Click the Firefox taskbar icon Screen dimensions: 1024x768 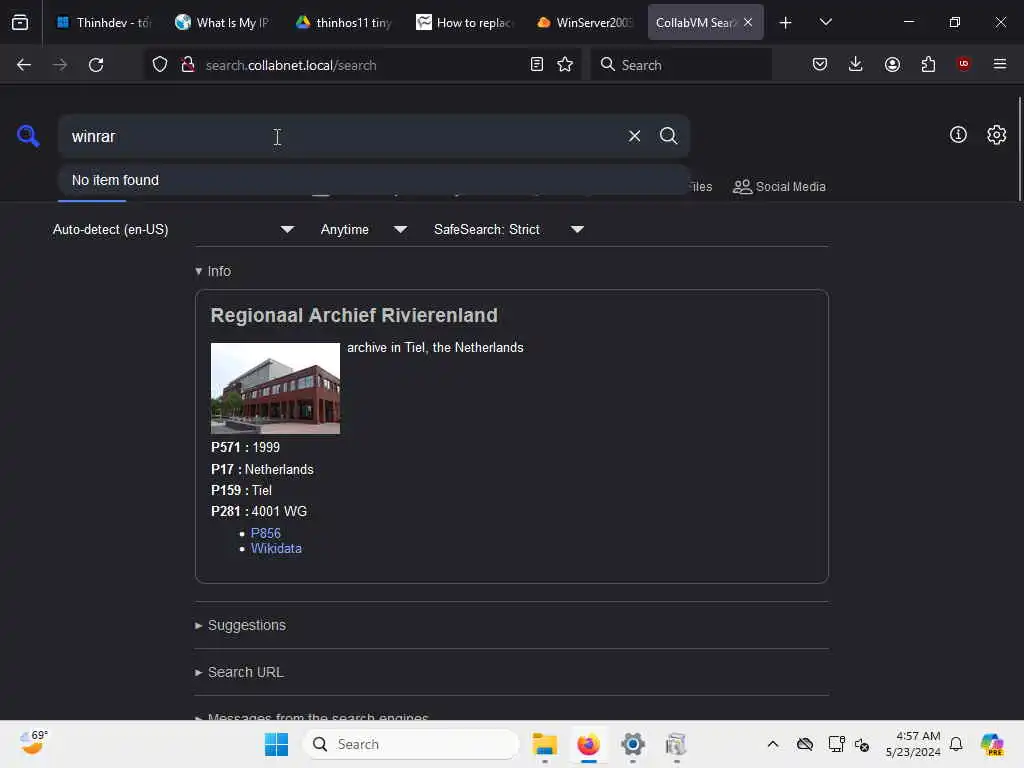tap(588, 744)
